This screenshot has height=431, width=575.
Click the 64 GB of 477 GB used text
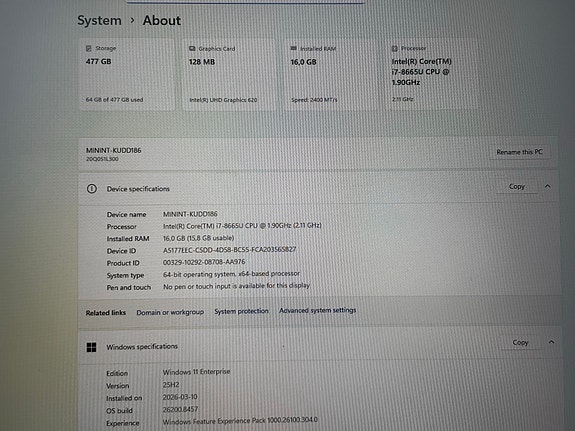click(x=114, y=100)
